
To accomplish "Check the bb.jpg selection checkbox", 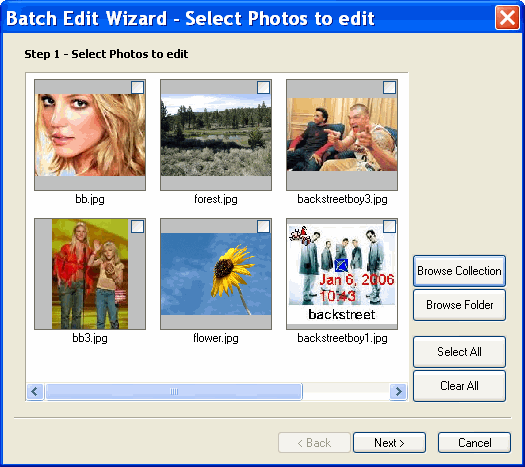I will [138, 88].
